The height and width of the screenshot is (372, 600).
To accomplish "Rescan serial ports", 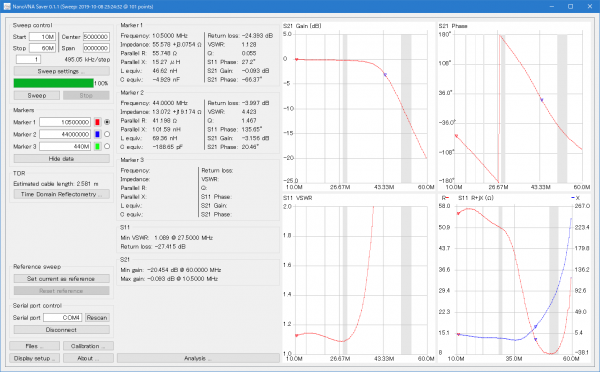I will click(x=97, y=318).
